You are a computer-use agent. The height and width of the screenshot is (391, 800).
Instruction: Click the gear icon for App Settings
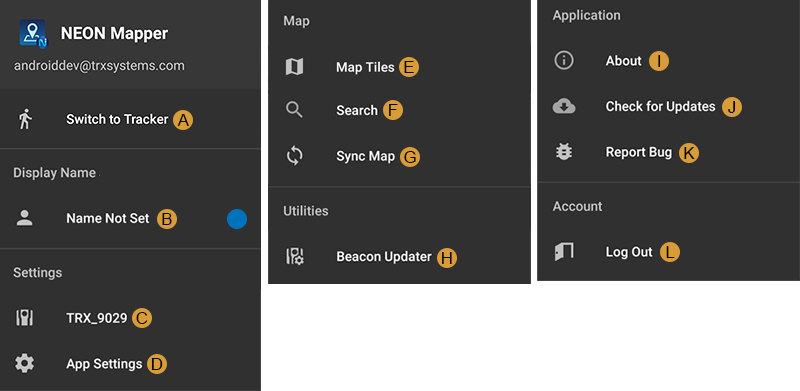(x=24, y=363)
